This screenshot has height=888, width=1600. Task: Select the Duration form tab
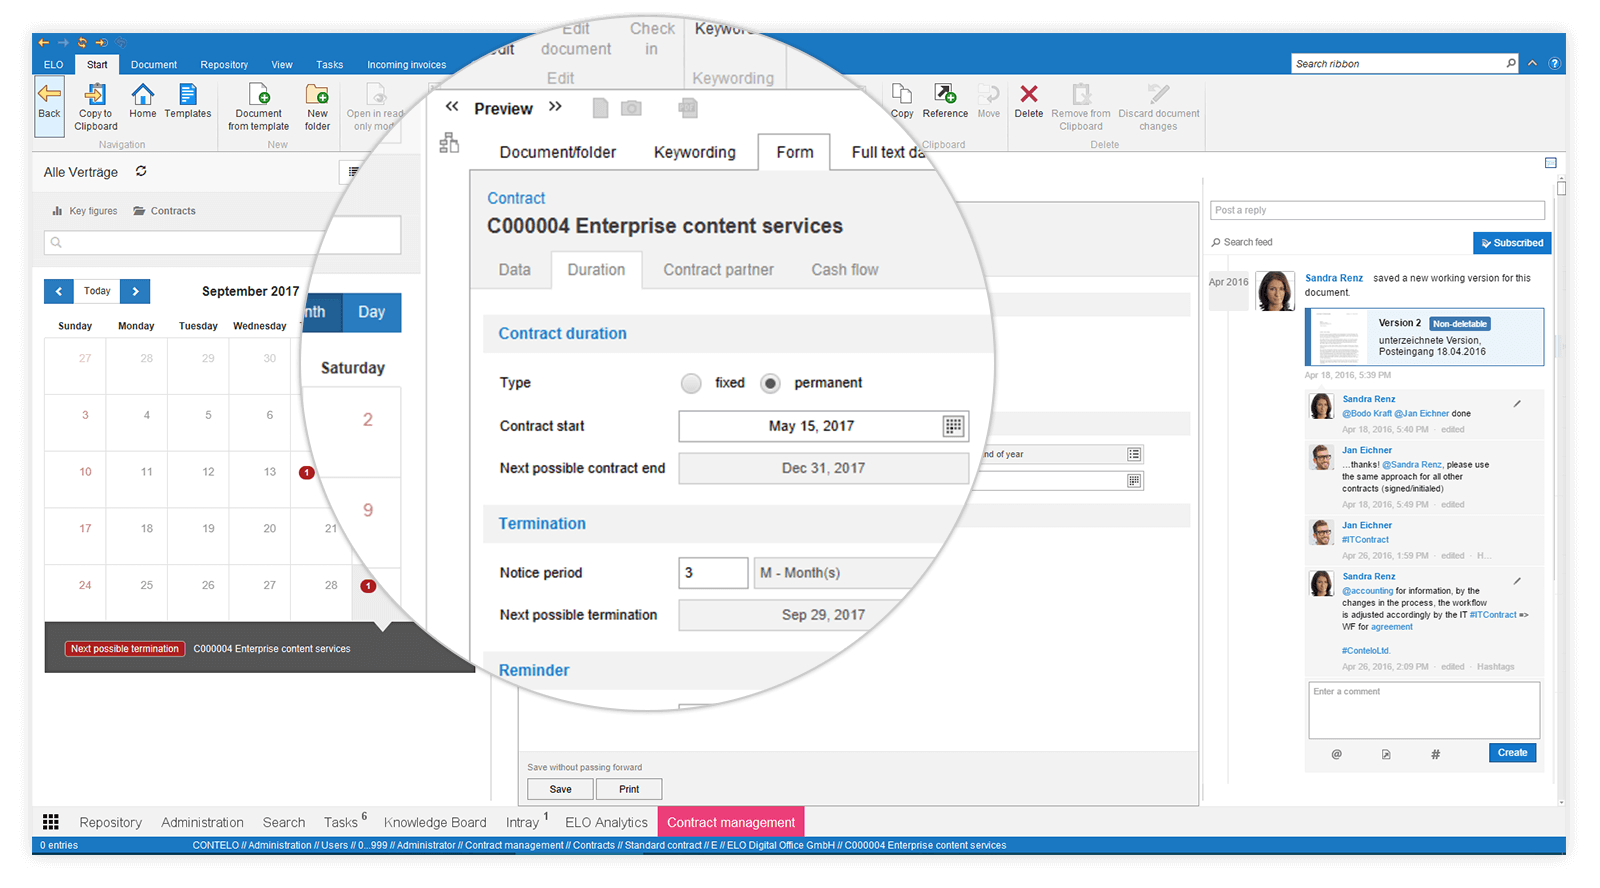[596, 270]
